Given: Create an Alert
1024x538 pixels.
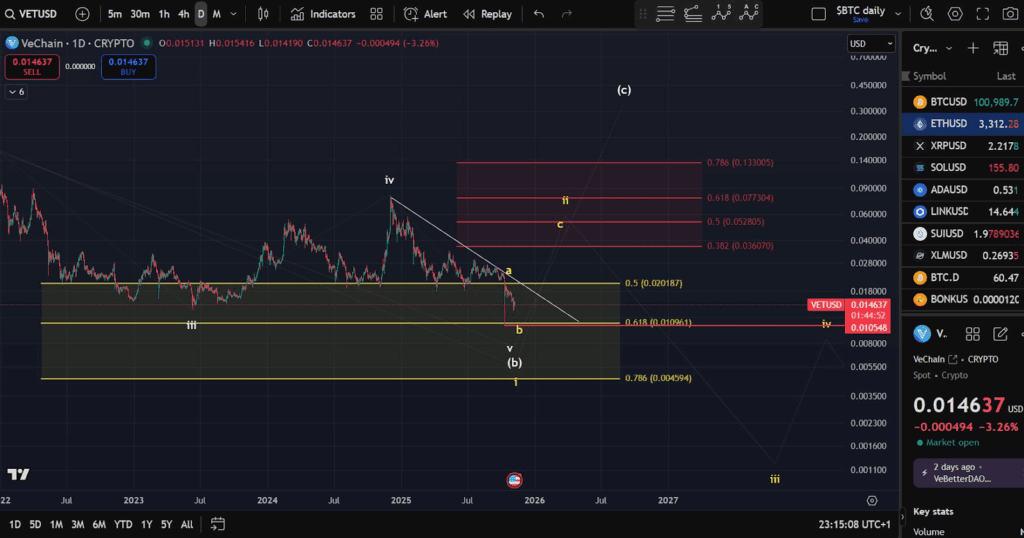Looking at the screenshot, I should (x=426, y=14).
